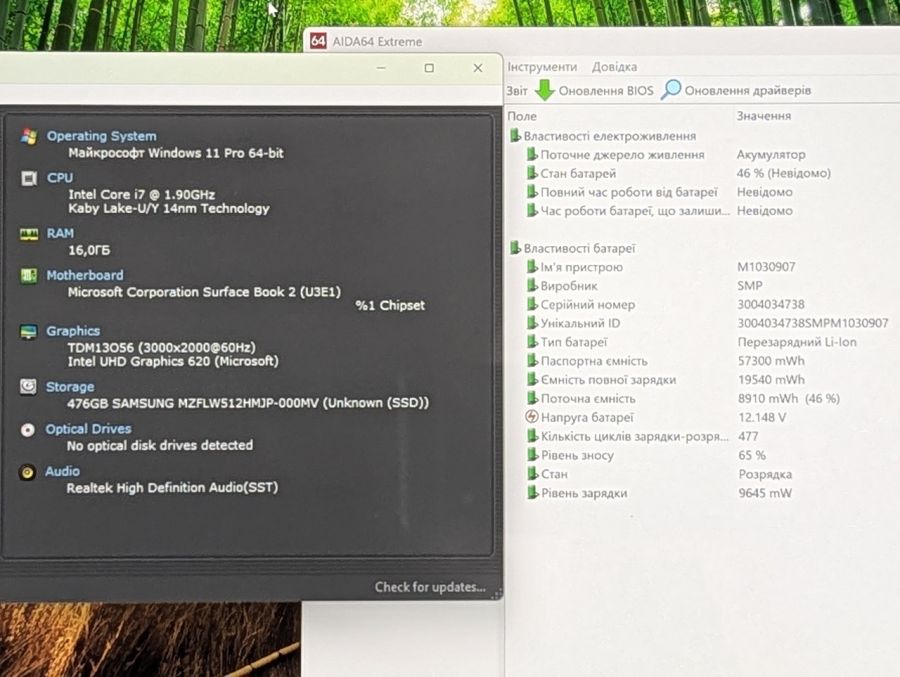Screen dimensions: 900x677
Task: Open the Motherboard section link
Action: 84,275
